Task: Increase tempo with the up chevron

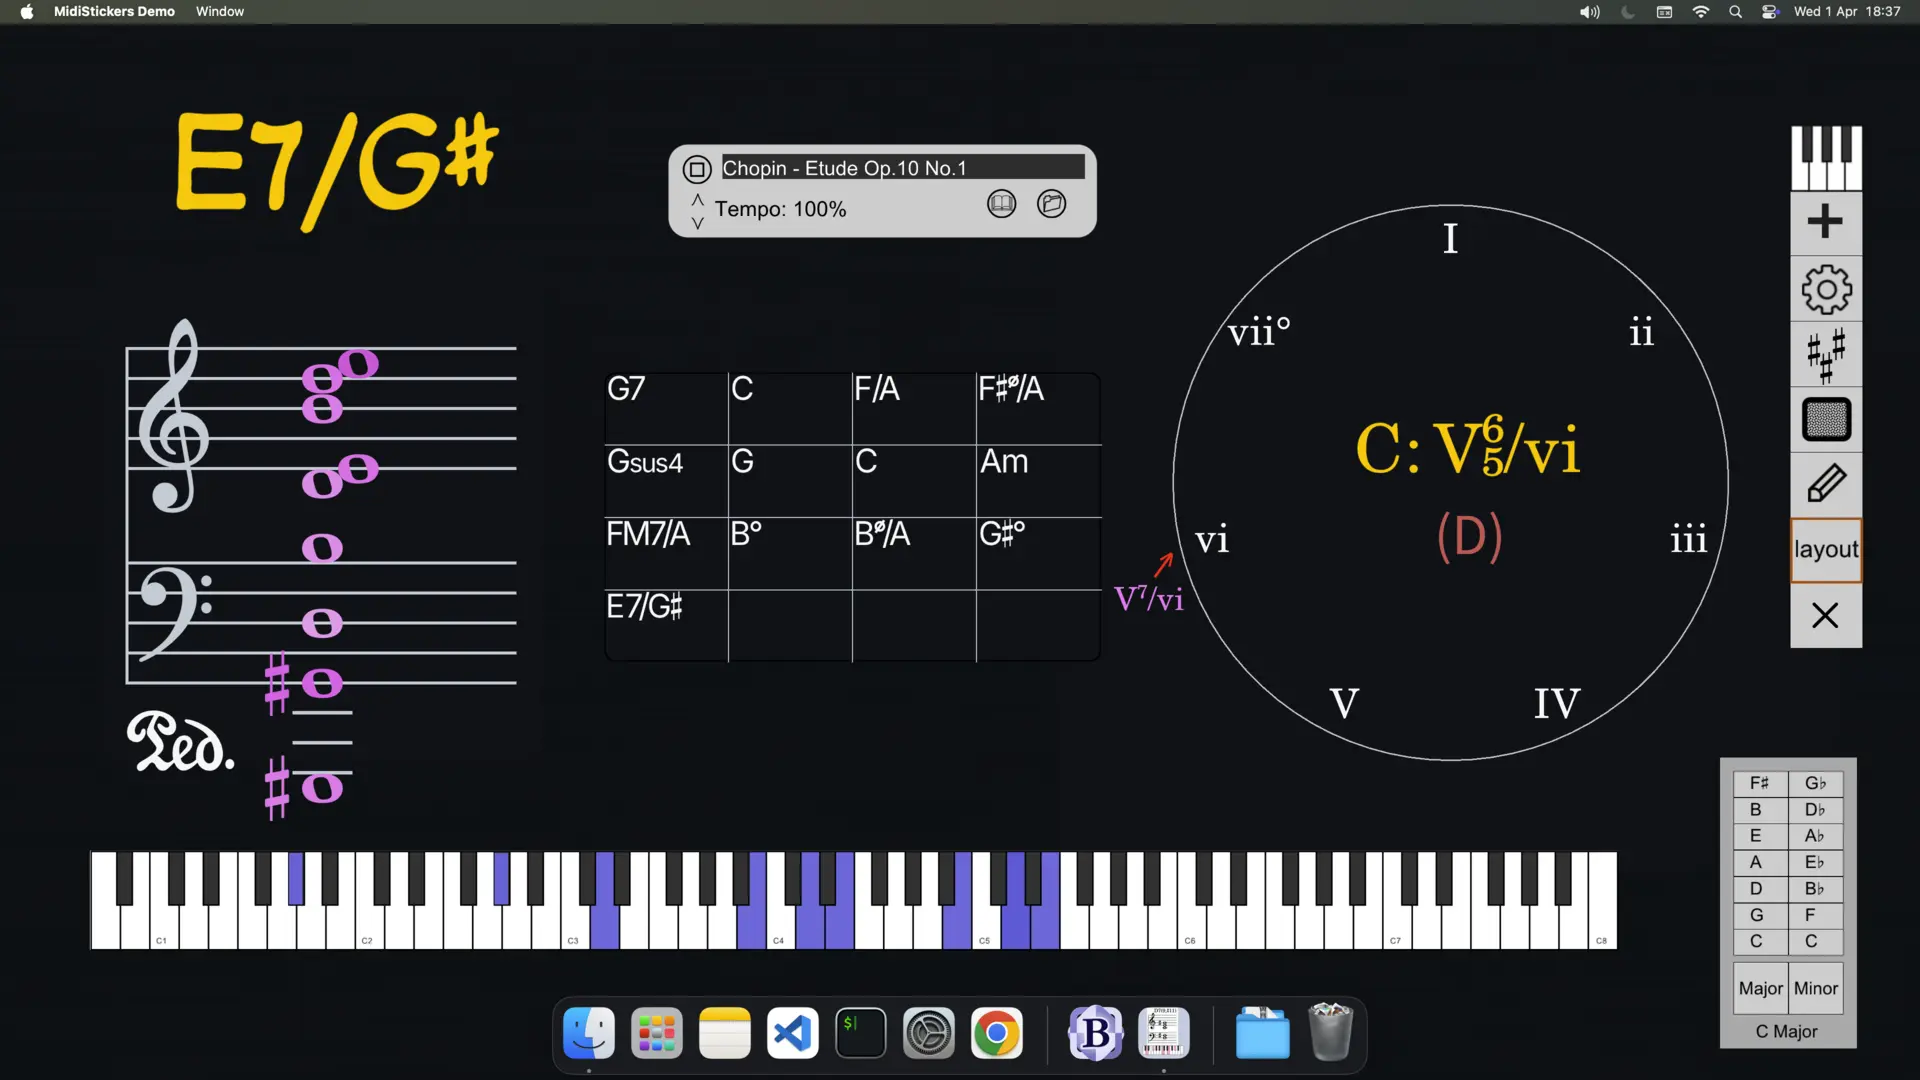Action: [697, 198]
